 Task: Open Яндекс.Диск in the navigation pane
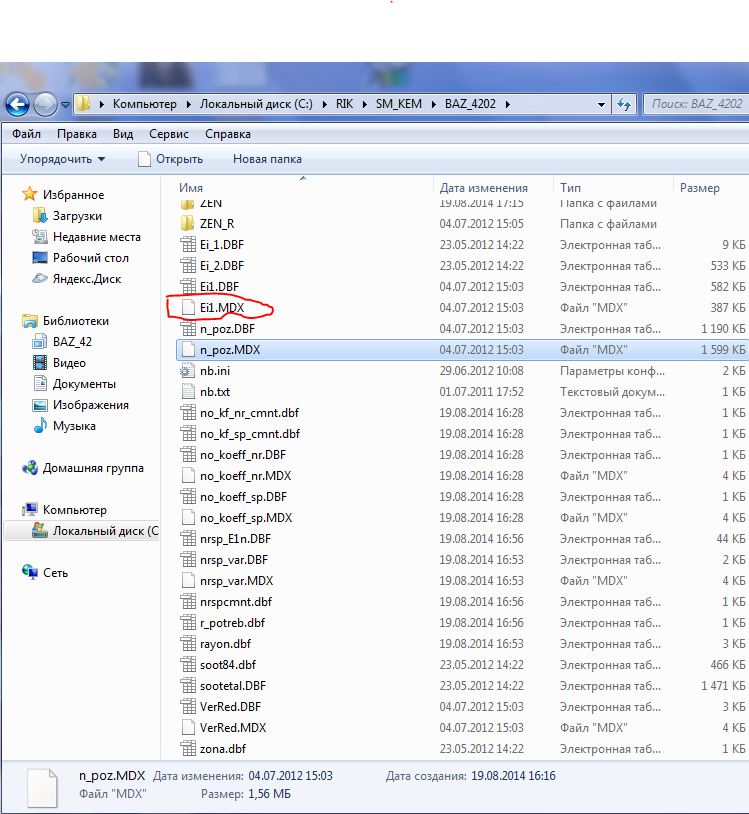(x=87, y=279)
